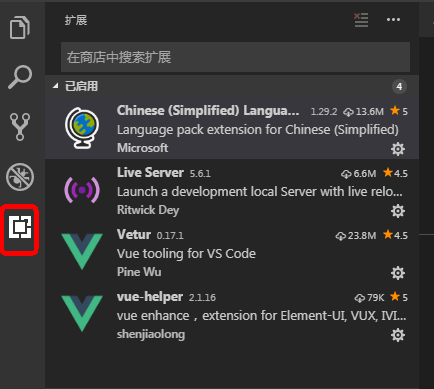
Task: Open gear menu for vue-helper extension
Action: (x=398, y=335)
